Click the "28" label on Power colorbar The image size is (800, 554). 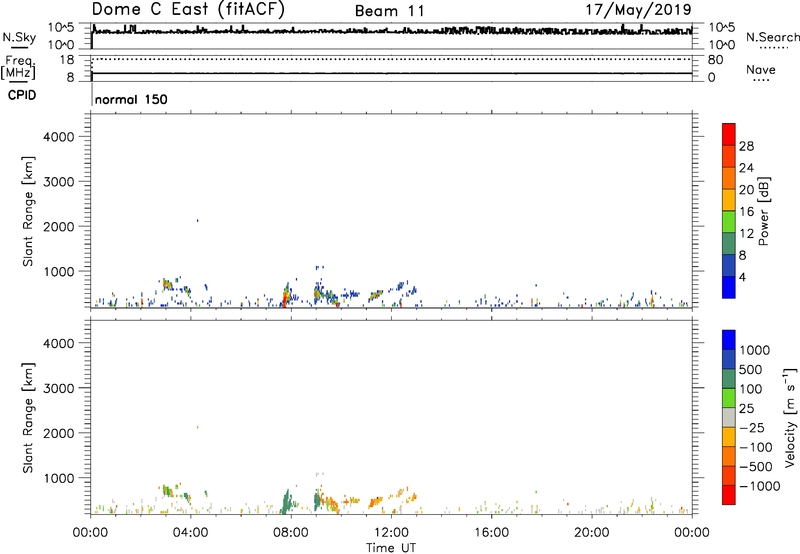(x=746, y=146)
